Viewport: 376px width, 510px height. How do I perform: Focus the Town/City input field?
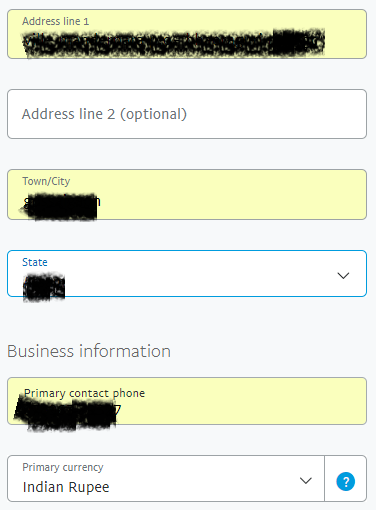(x=187, y=194)
